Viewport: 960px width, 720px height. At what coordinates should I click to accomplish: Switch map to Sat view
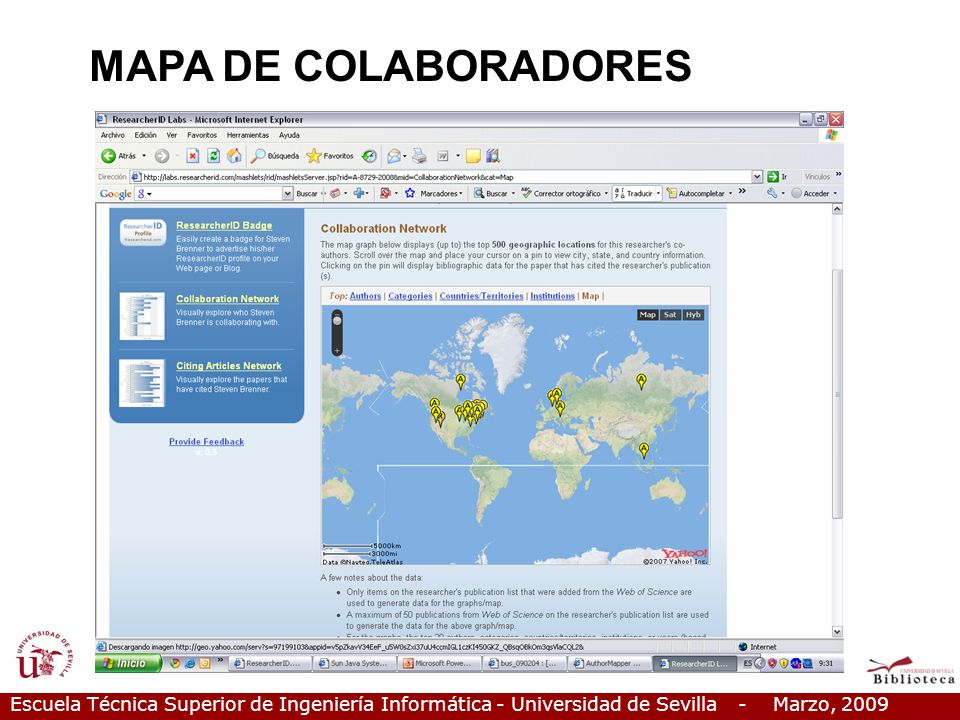pyautogui.click(x=670, y=315)
